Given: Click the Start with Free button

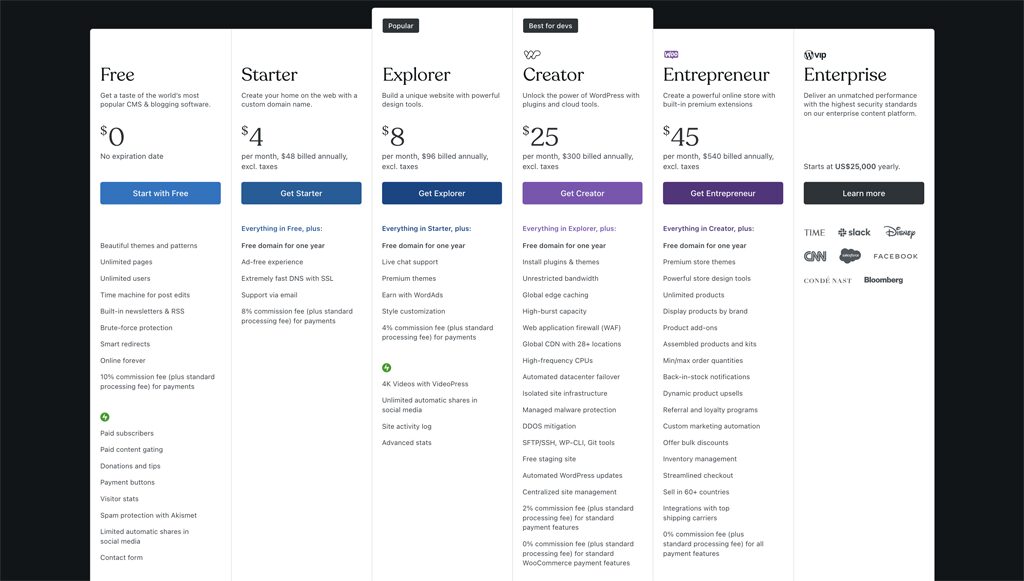Looking at the screenshot, I should coord(160,193).
